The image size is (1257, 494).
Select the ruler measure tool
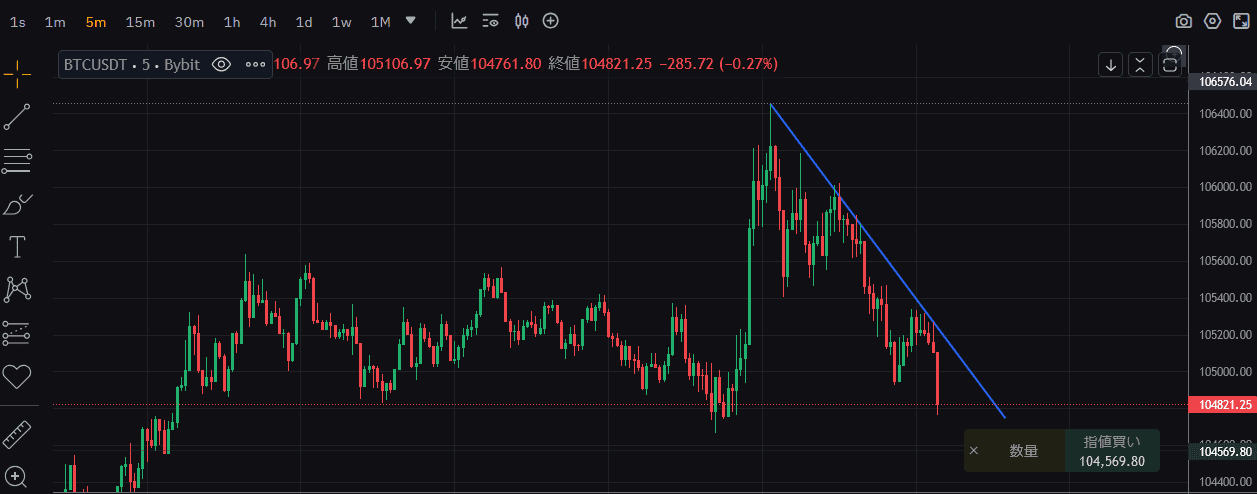pyautogui.click(x=17, y=434)
